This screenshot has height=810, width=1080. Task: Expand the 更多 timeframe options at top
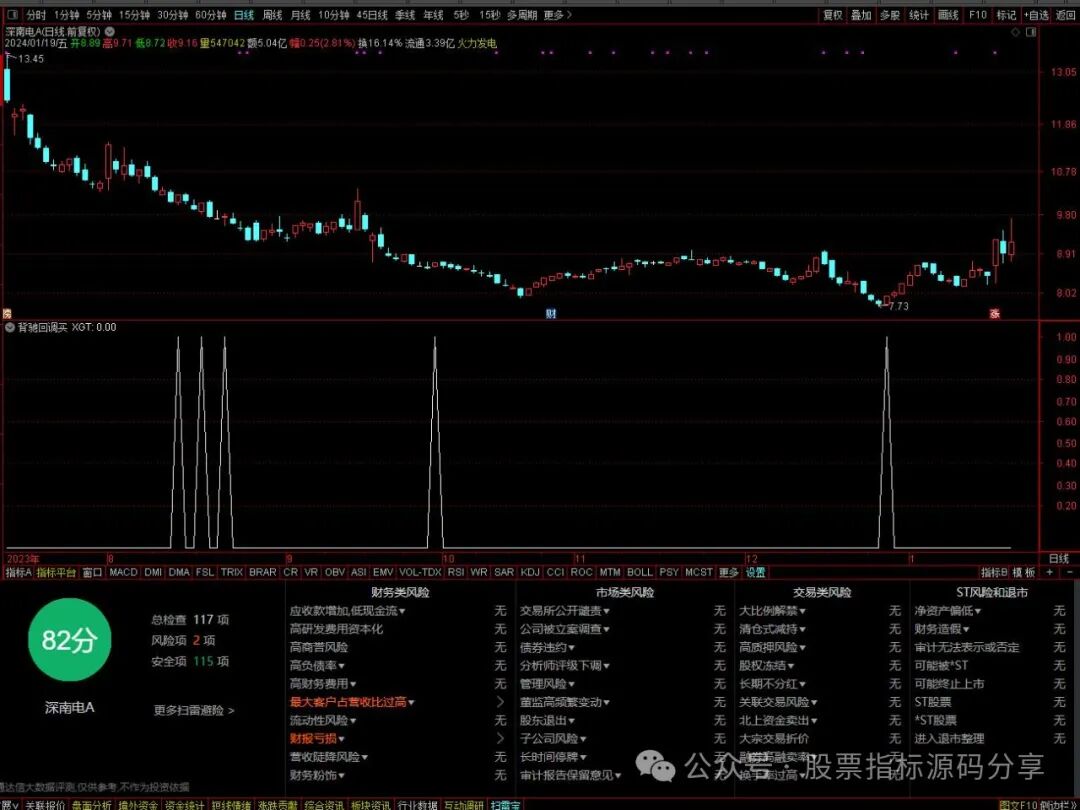tap(557, 14)
